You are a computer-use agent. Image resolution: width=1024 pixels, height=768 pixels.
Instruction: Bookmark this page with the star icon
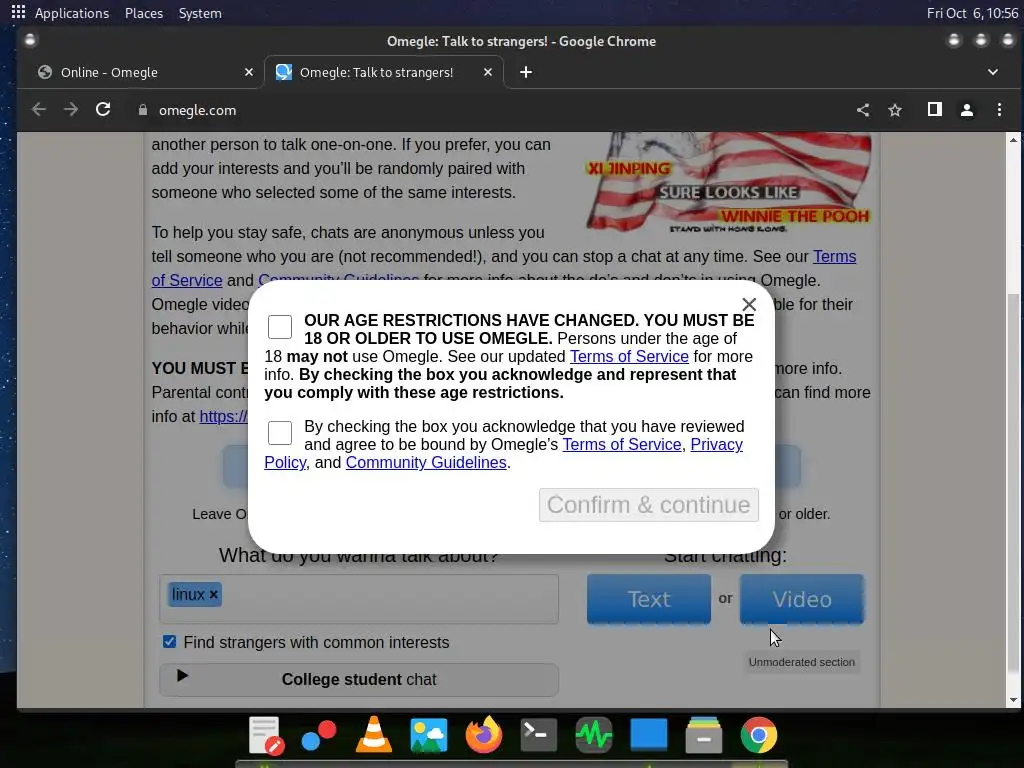pos(895,110)
